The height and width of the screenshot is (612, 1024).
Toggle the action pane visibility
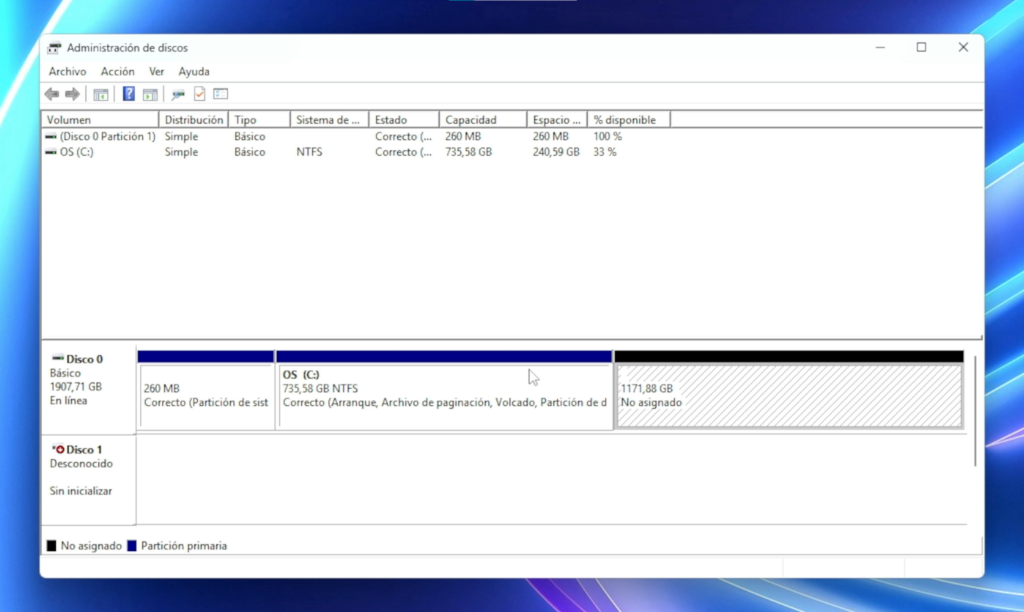[150, 94]
